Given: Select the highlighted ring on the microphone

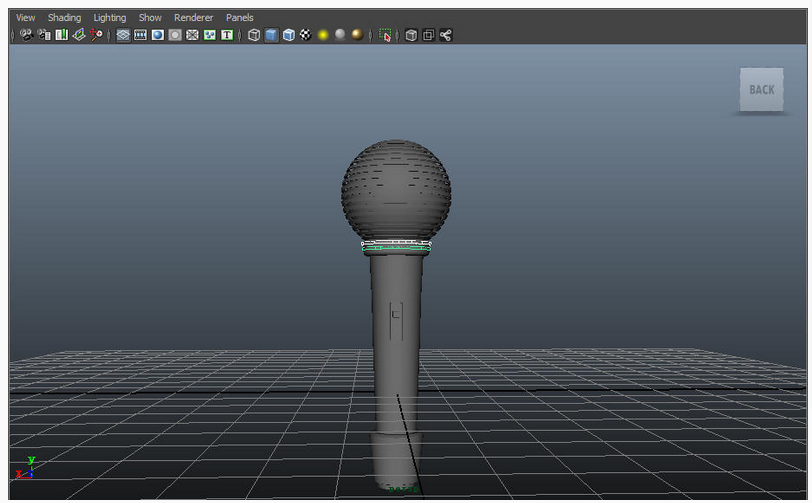Looking at the screenshot, I should [x=396, y=248].
